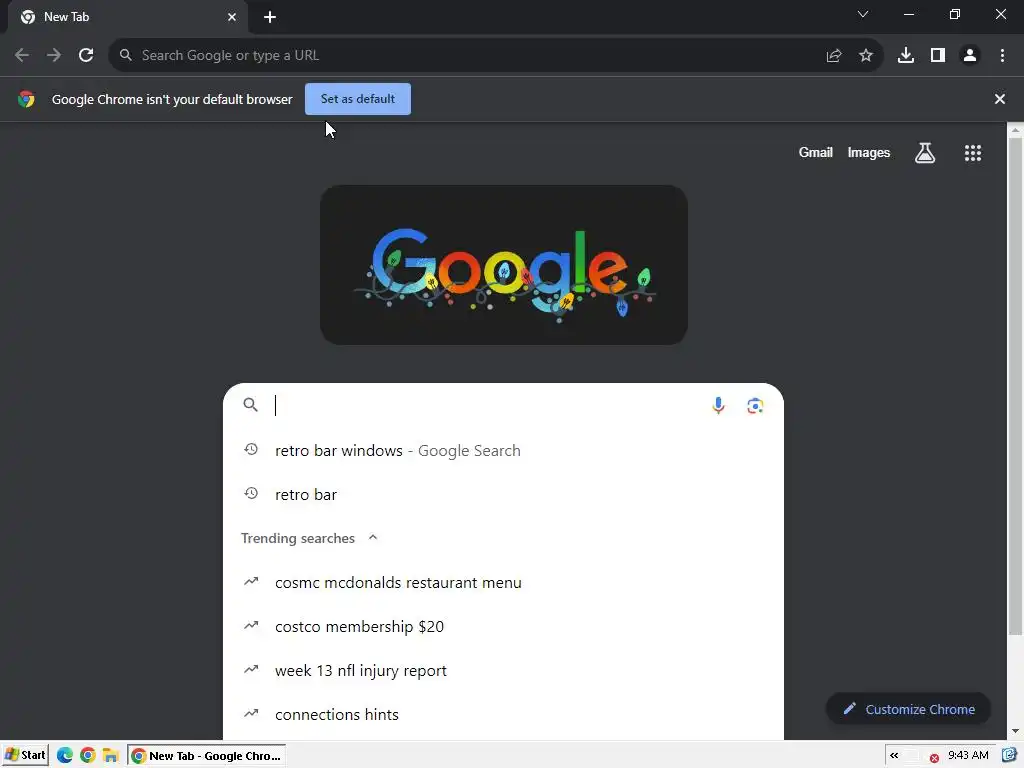
Task: Open the notification tray icon beside the clock
Action: (1009, 756)
